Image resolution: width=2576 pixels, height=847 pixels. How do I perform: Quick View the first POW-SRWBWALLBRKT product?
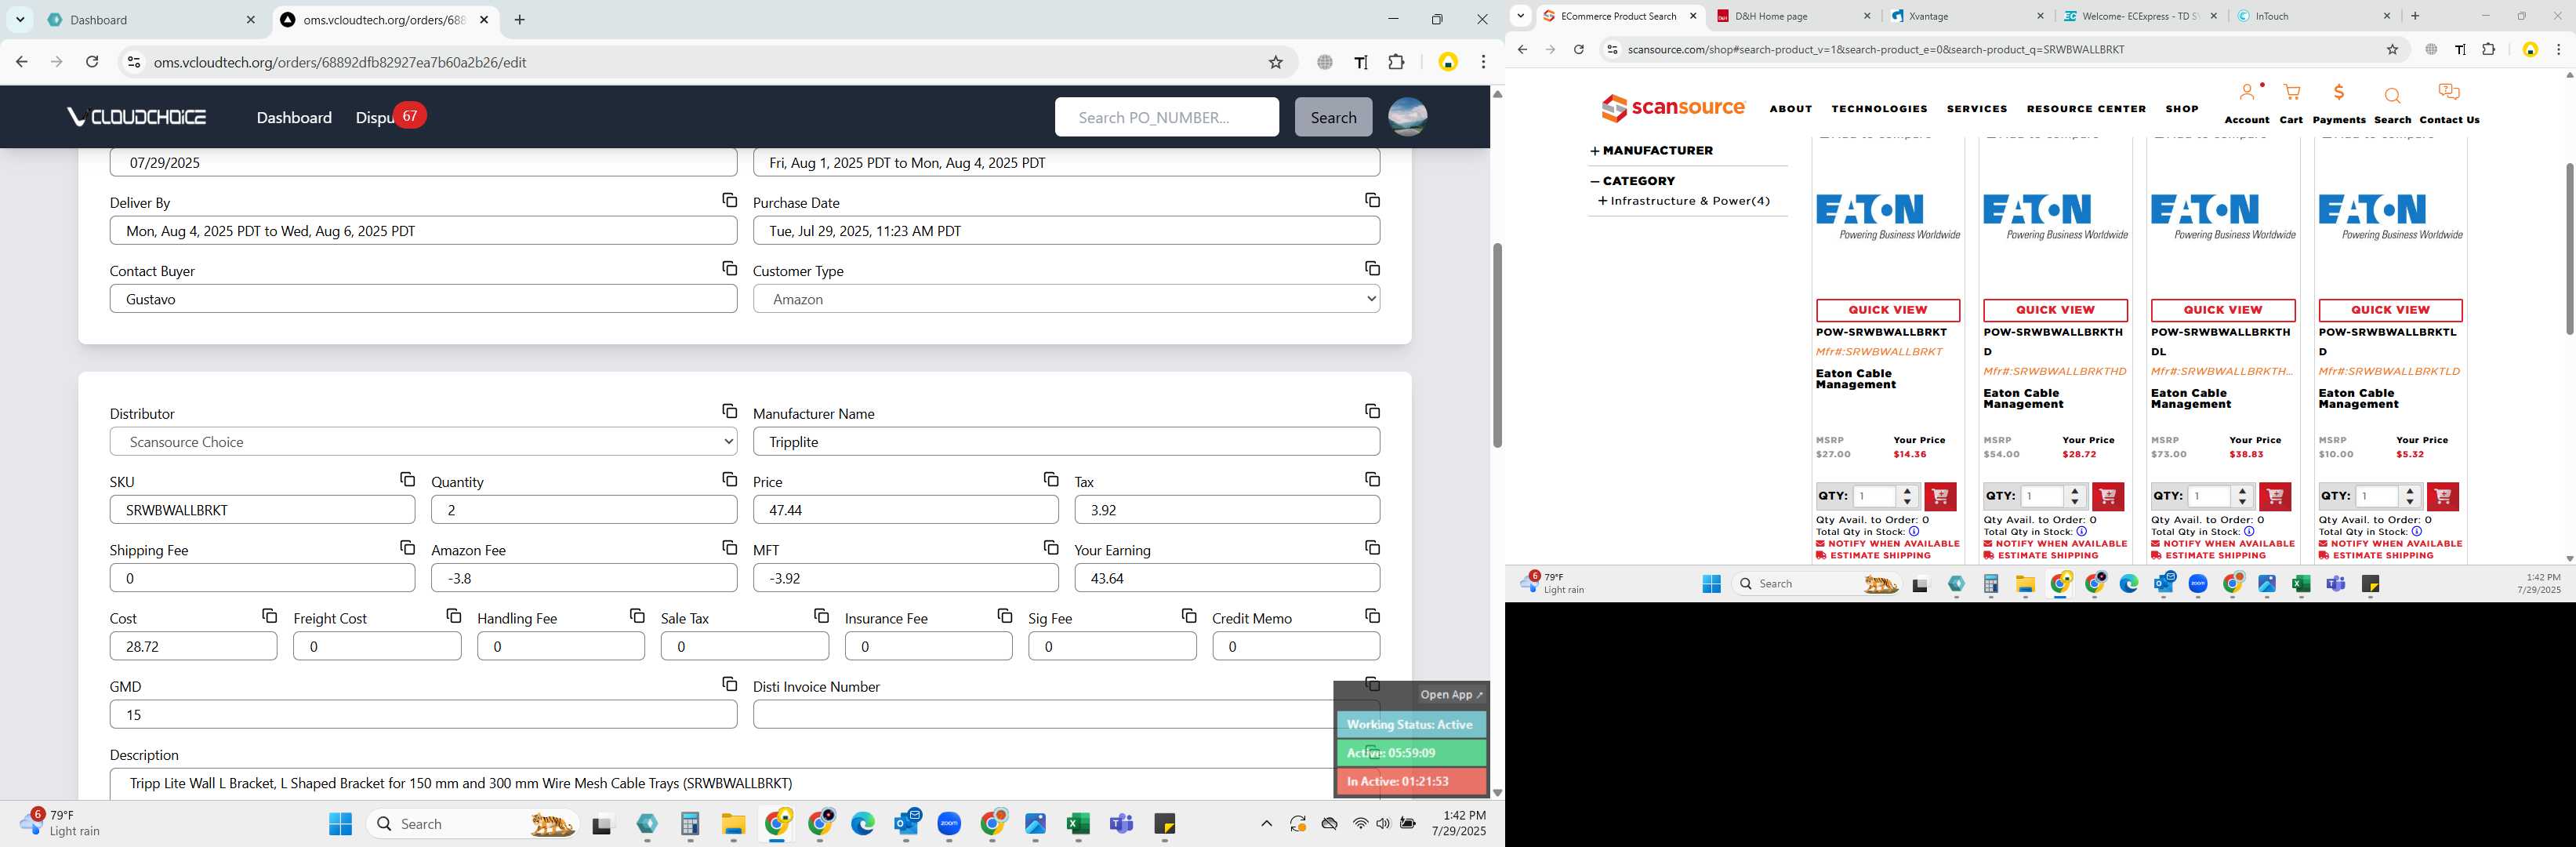[x=1888, y=310]
